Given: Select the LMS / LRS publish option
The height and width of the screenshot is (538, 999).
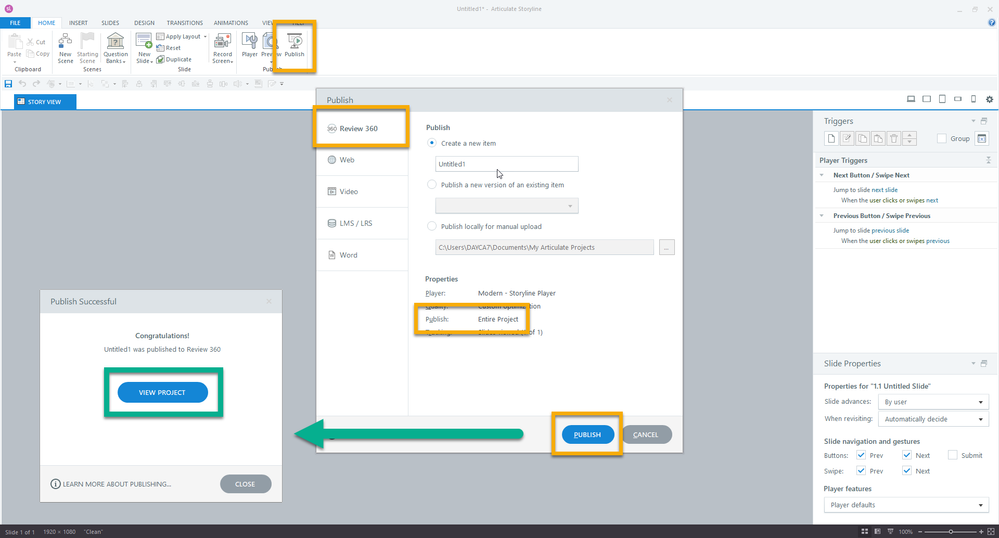Looking at the screenshot, I should (362, 223).
